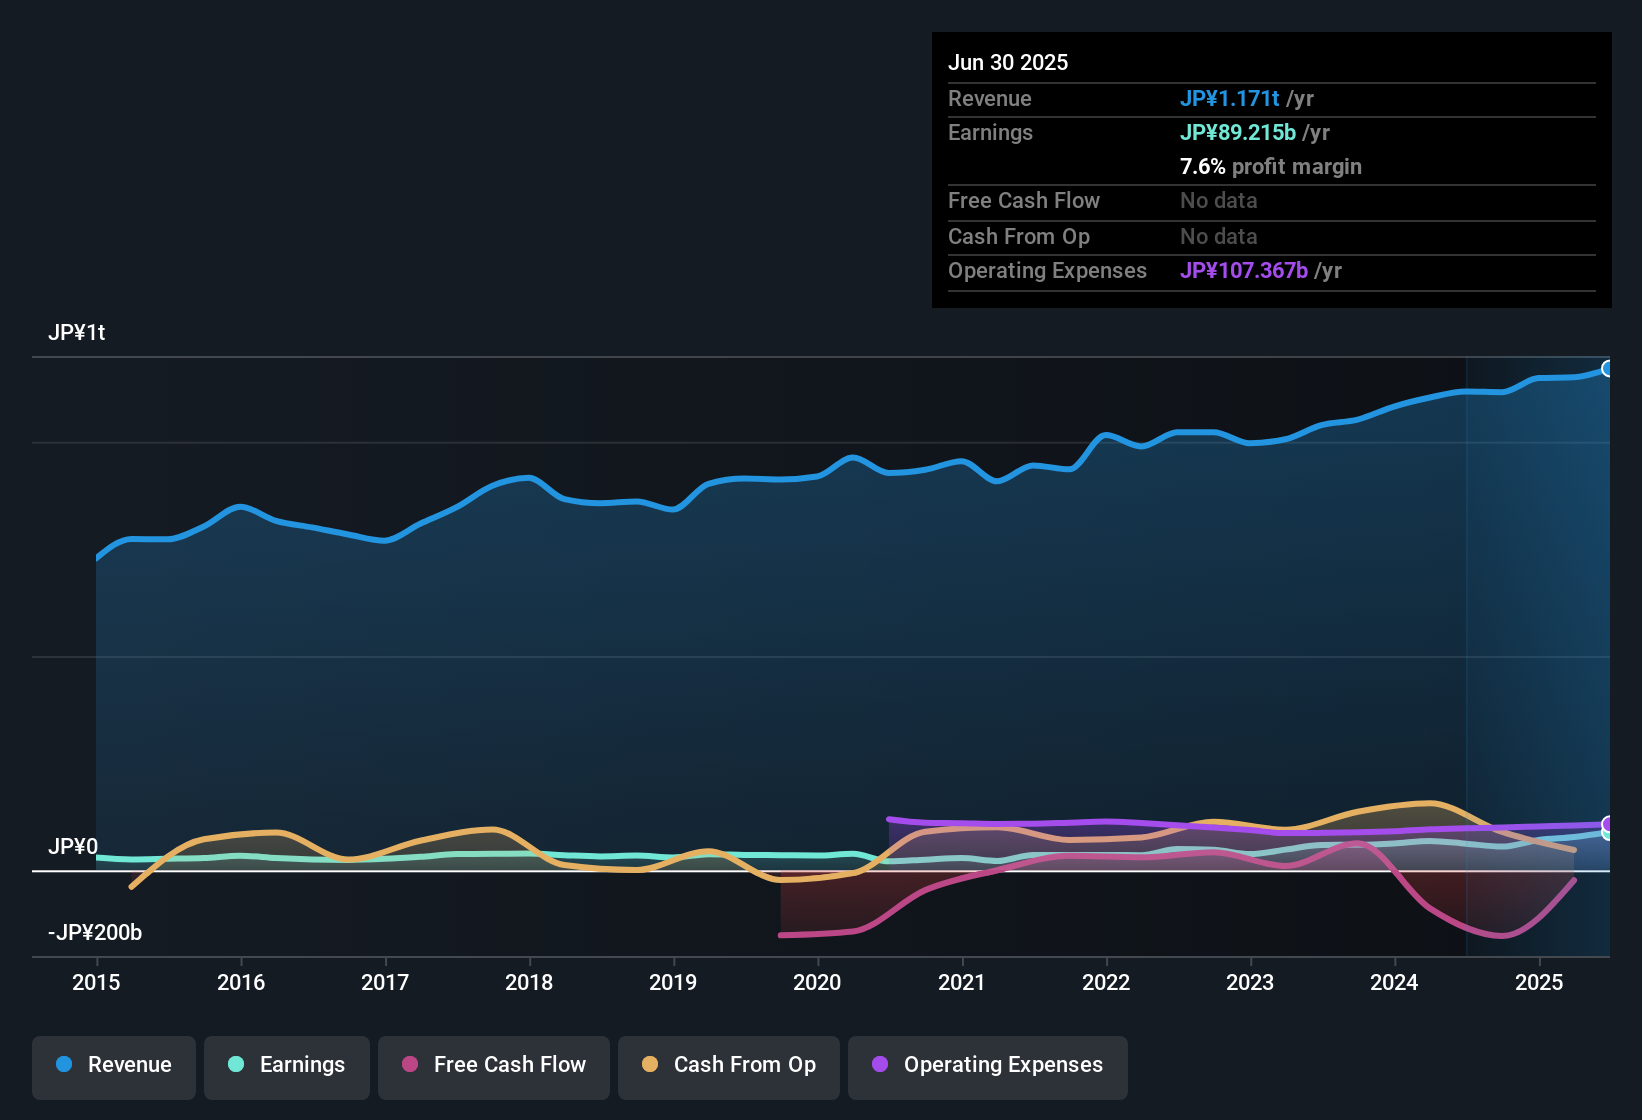This screenshot has width=1642, height=1120.
Task: Open the Earnings legend item
Action: click(x=286, y=1065)
